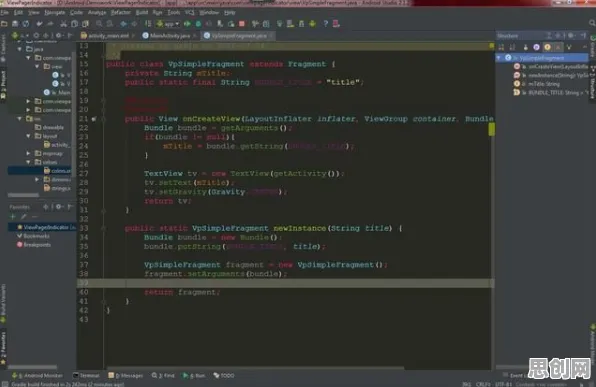Open Structure panel settings gear
The width and height of the screenshot is (596, 387).
click(x=571, y=36)
